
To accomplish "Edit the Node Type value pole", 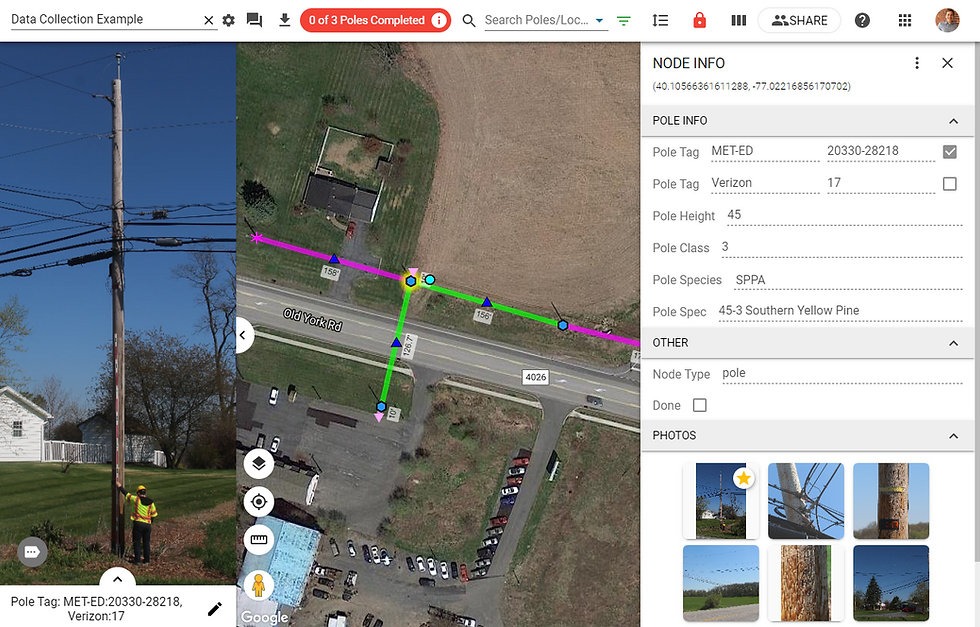I will pyautogui.click(x=842, y=373).
